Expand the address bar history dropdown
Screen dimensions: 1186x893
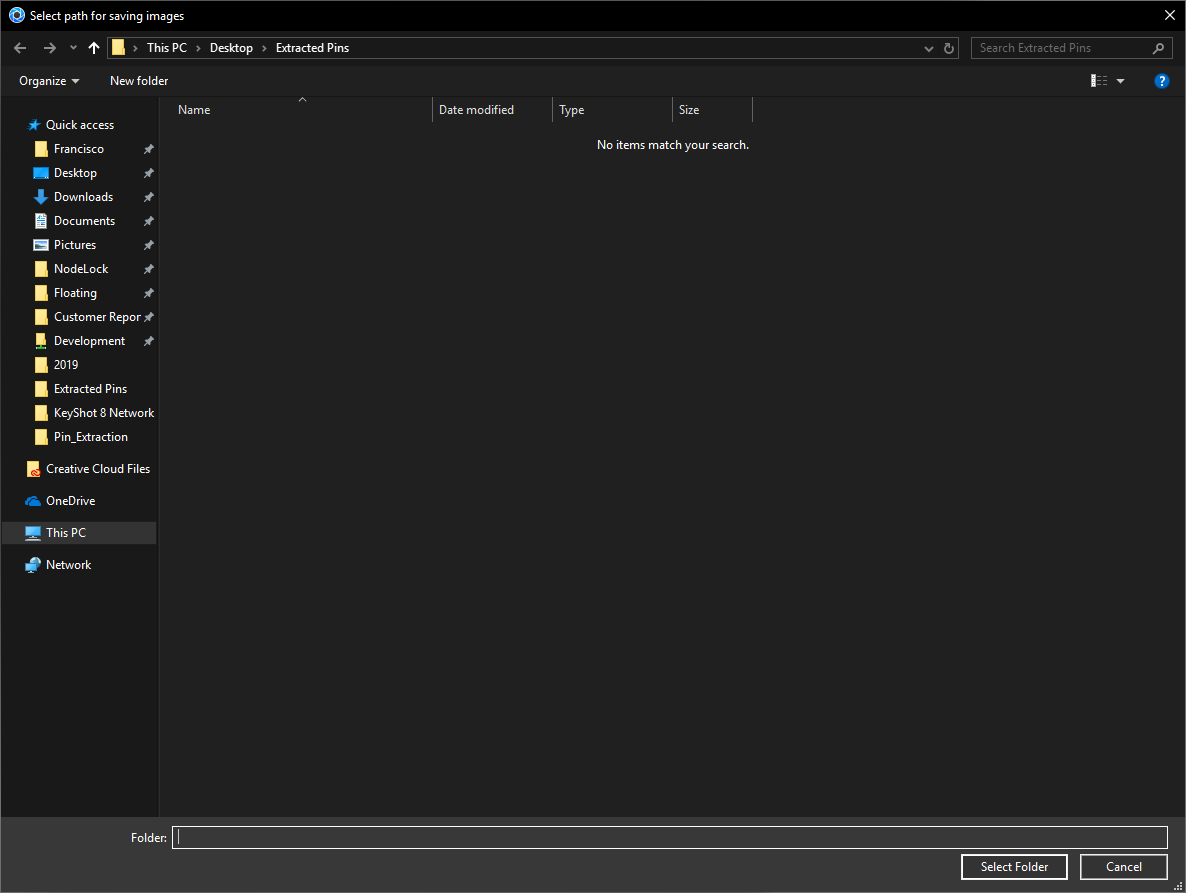pos(927,47)
